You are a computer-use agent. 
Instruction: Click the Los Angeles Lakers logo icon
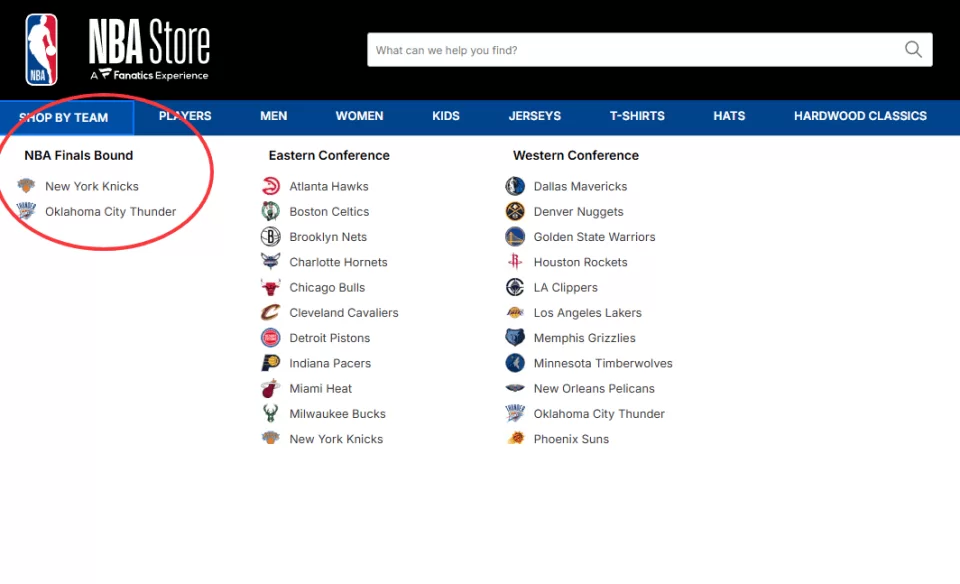(515, 312)
